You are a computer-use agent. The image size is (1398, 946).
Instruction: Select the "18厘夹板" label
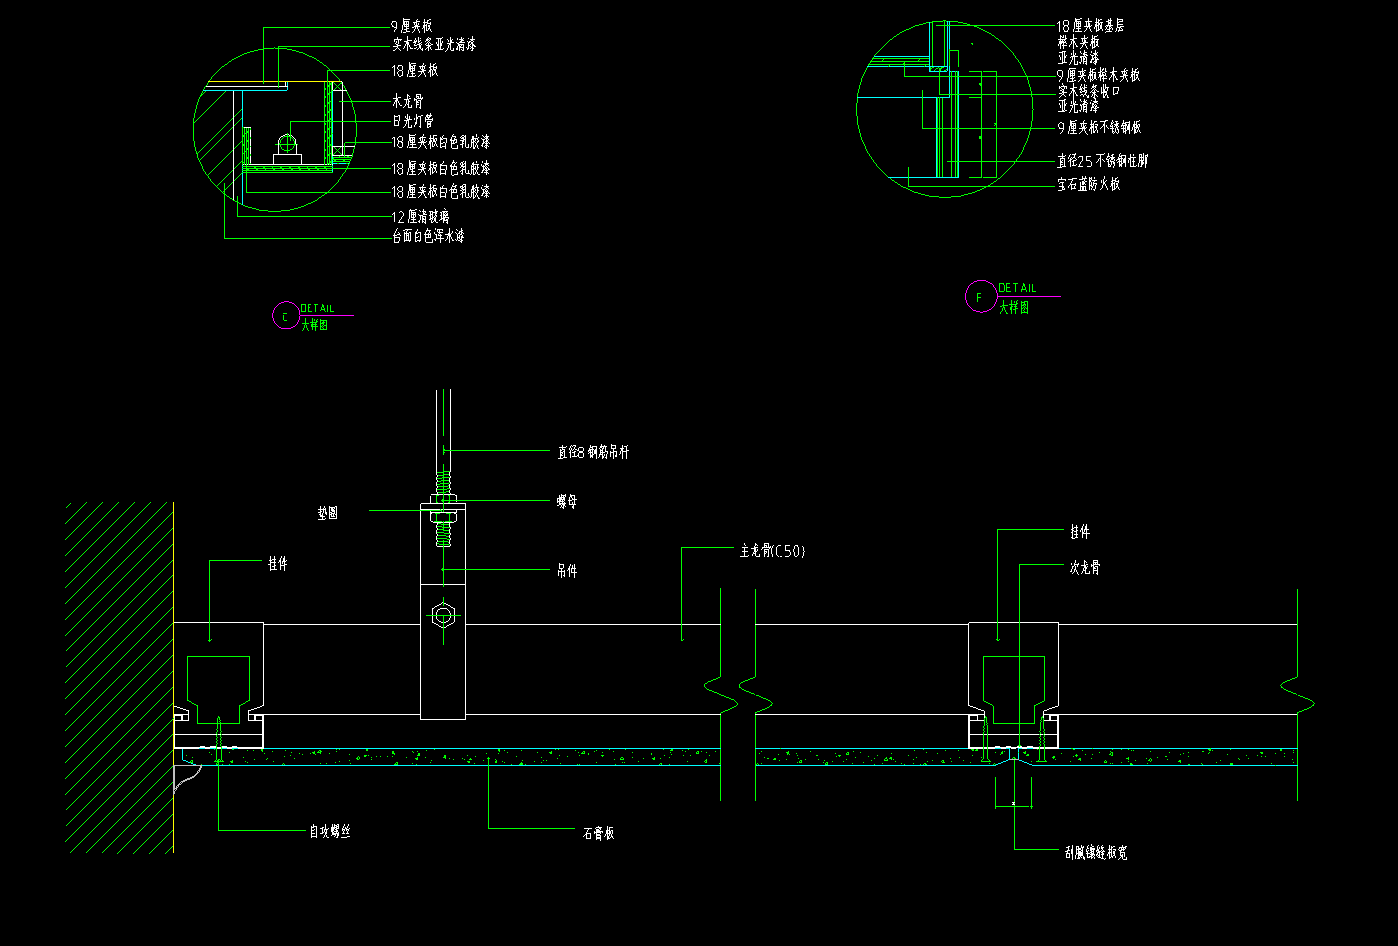coord(415,71)
